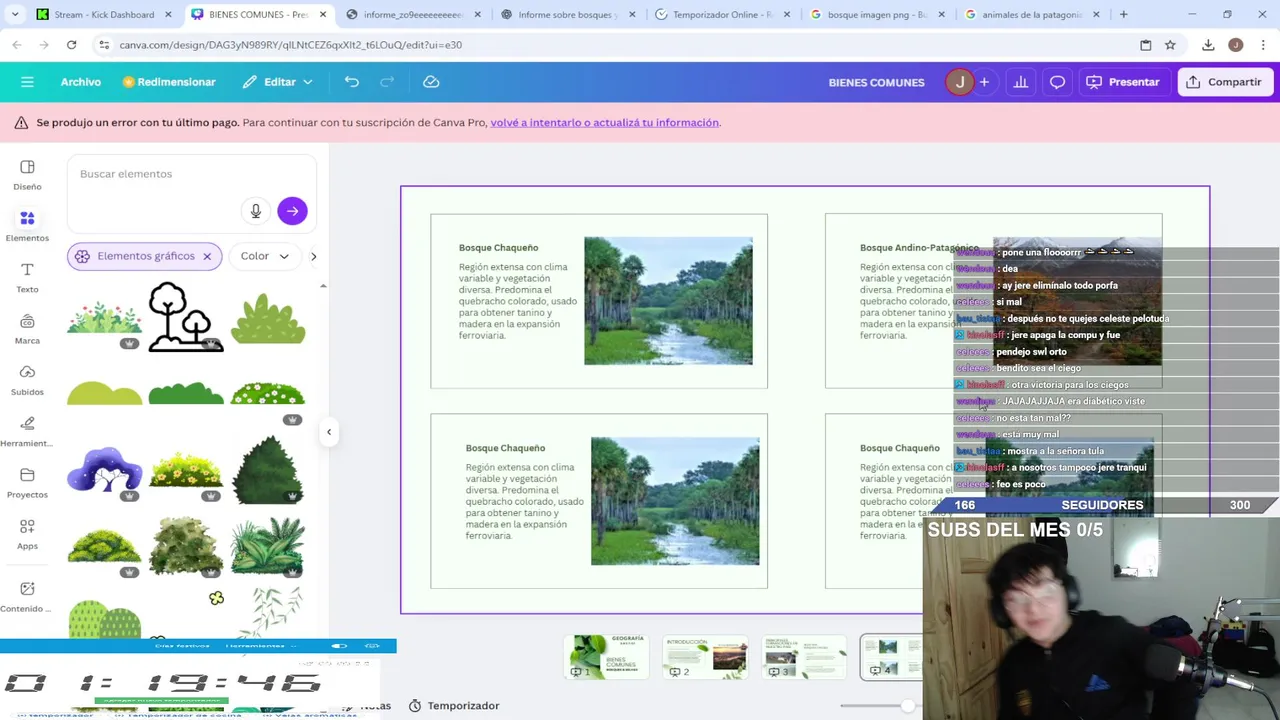
Task: Open browser three-dot menu
Action: click(1263, 45)
